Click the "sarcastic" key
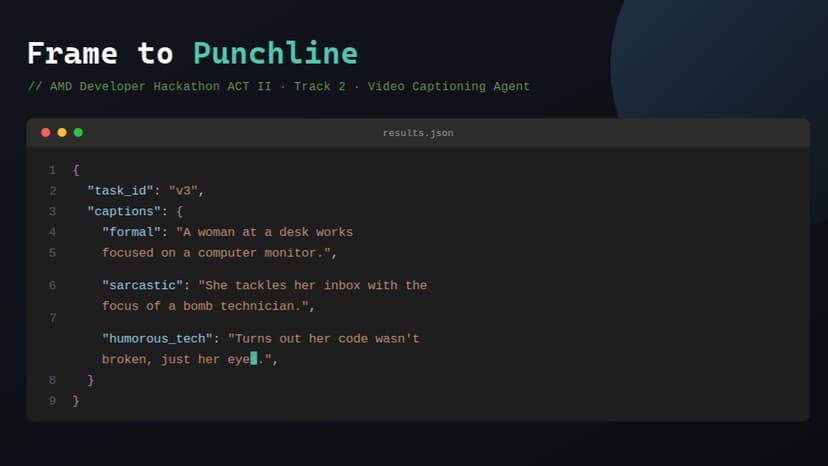Screen dimensions: 828x466 pyautogui.click(x=143, y=285)
